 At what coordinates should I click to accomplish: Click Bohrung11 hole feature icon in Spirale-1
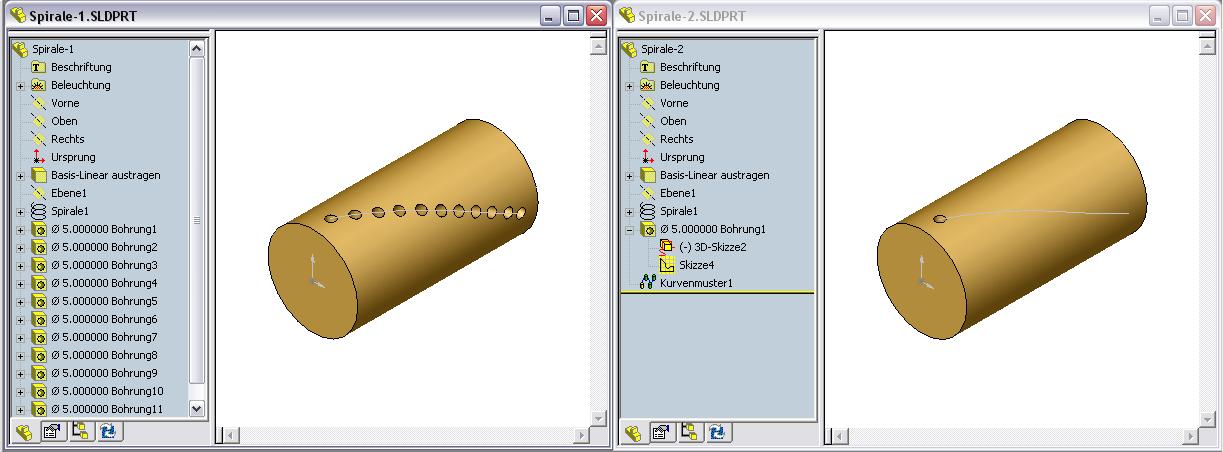40,409
